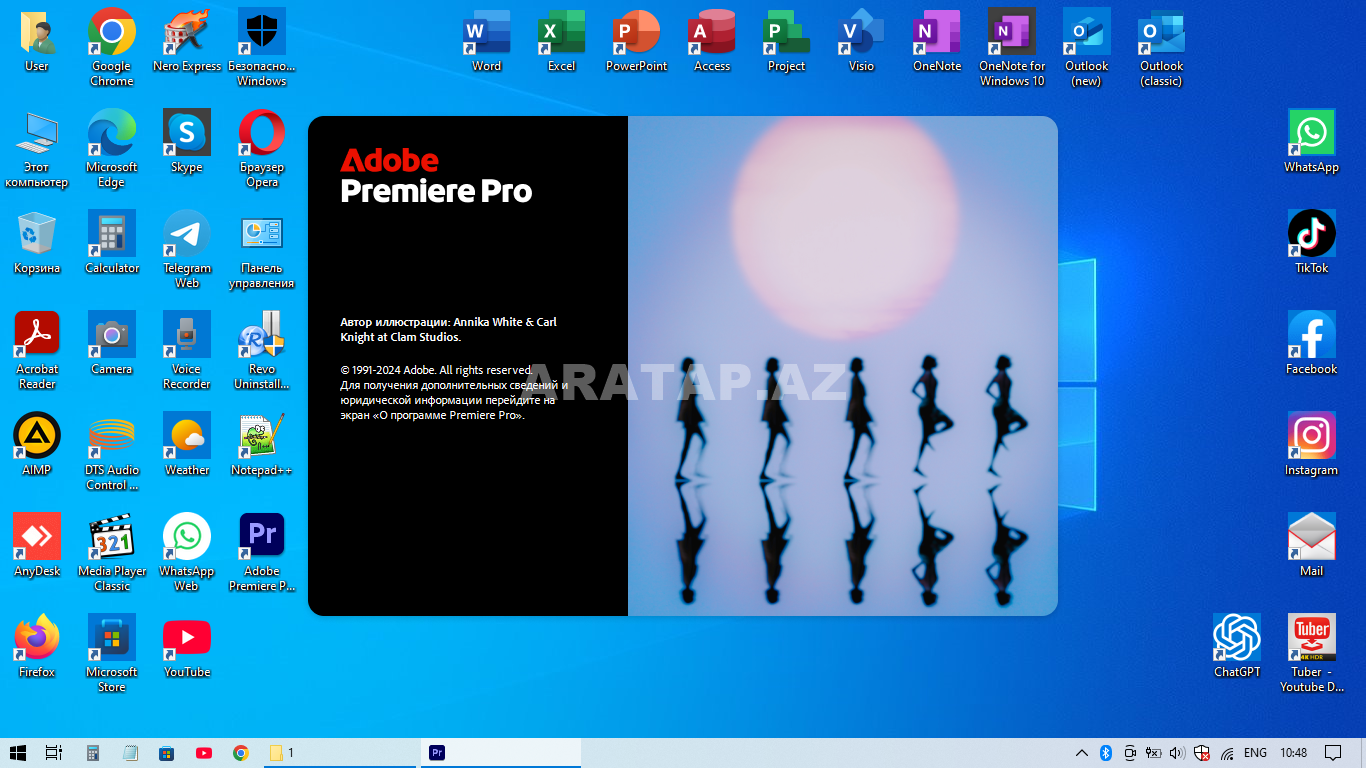Select the Camera desktop shortcut
This screenshot has width=1366, height=768.
112,343
